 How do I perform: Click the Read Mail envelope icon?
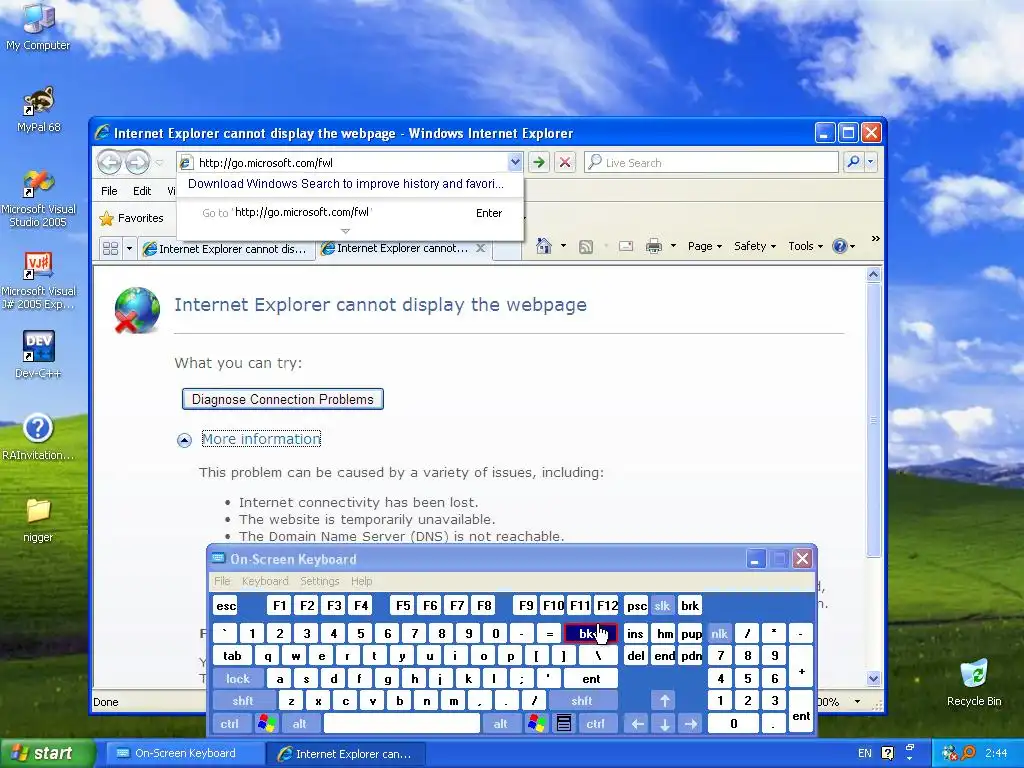coord(626,246)
